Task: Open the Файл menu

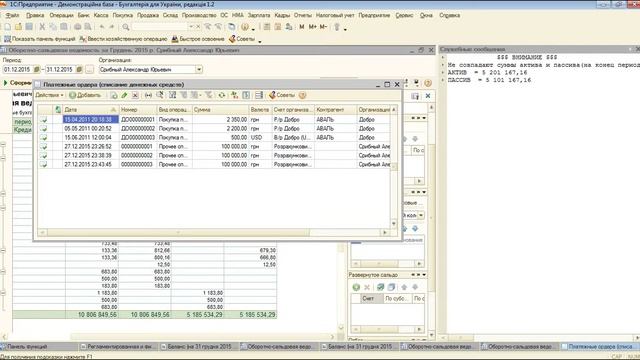Action: 12,15
